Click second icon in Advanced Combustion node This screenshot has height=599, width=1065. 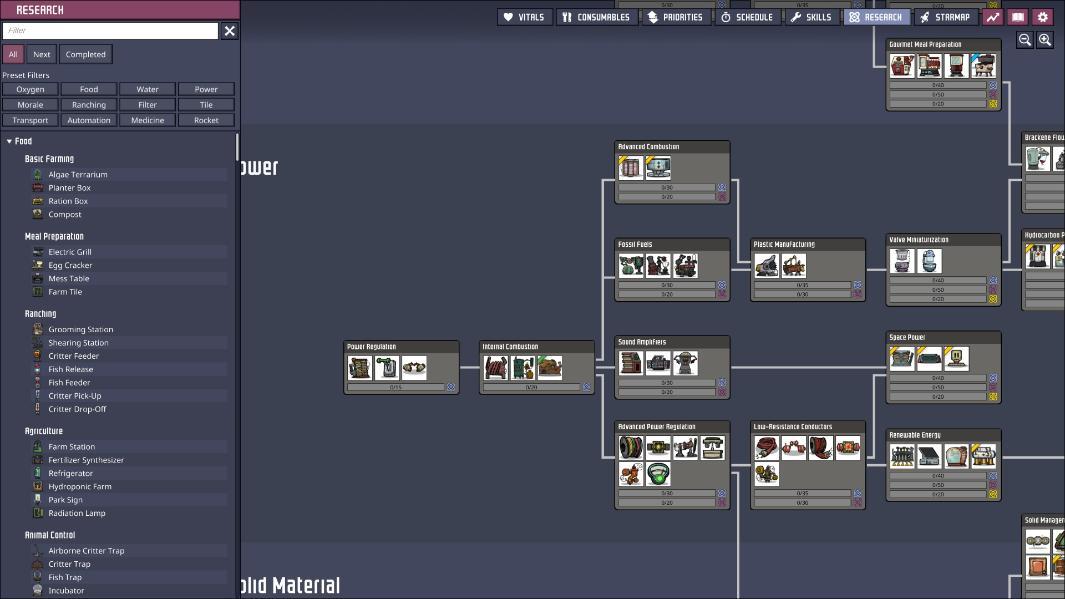(658, 168)
